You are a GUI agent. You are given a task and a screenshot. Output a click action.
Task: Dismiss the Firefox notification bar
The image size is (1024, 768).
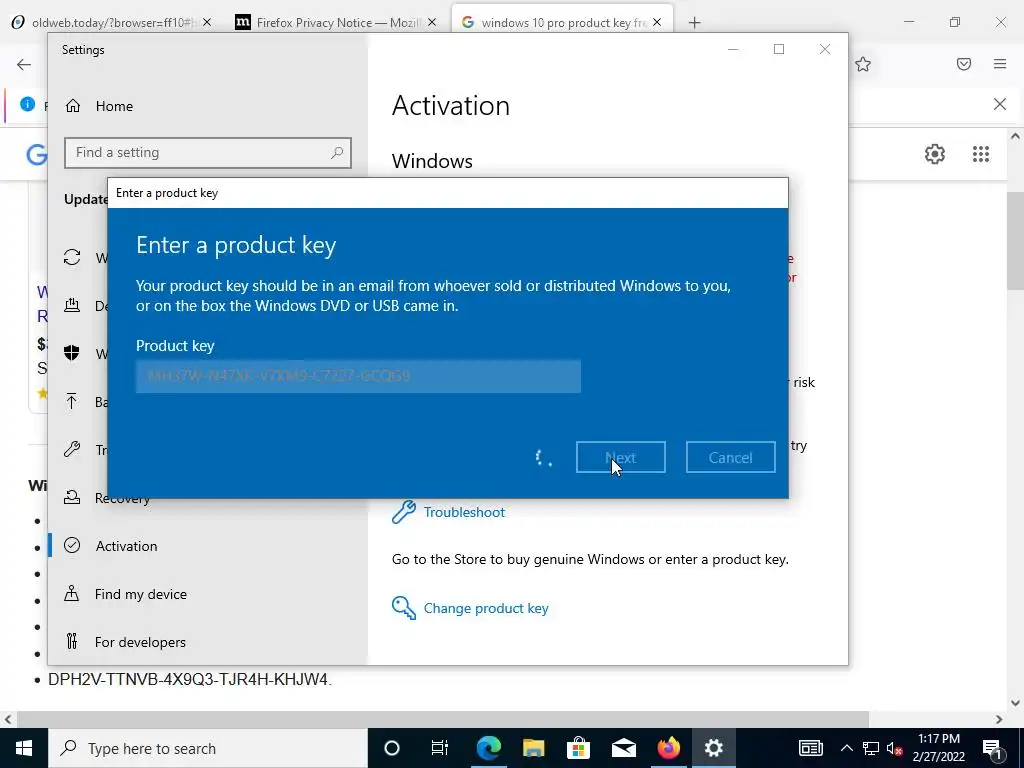(1000, 104)
